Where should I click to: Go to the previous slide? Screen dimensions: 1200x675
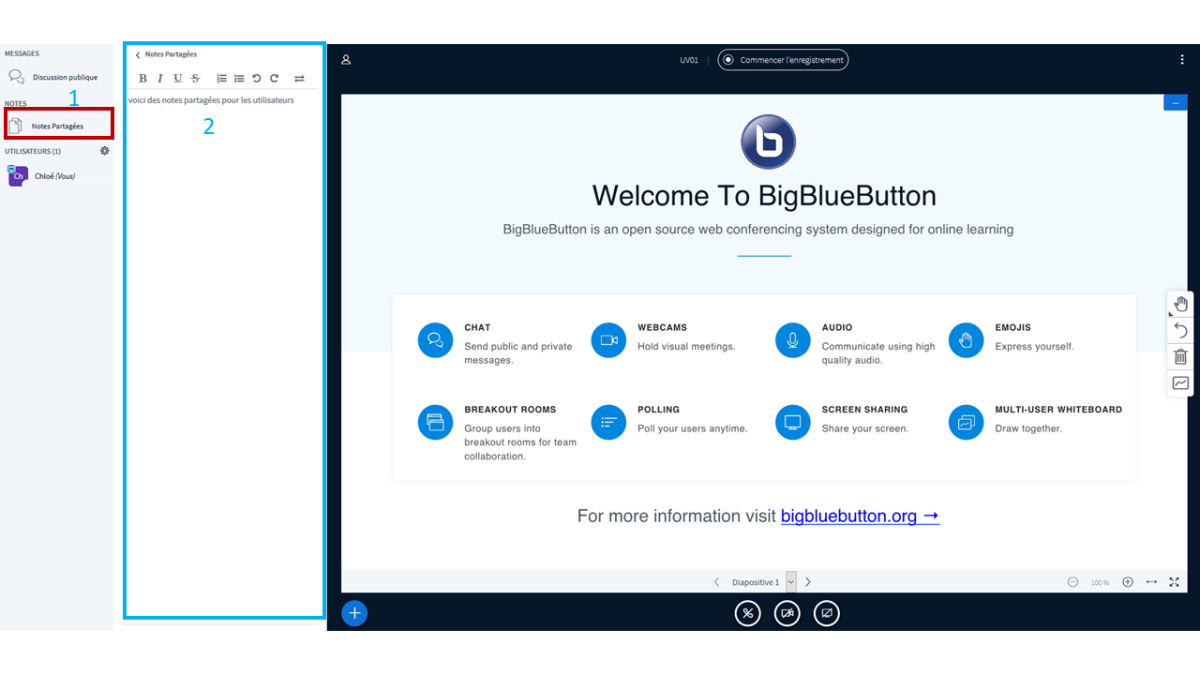[x=716, y=582]
